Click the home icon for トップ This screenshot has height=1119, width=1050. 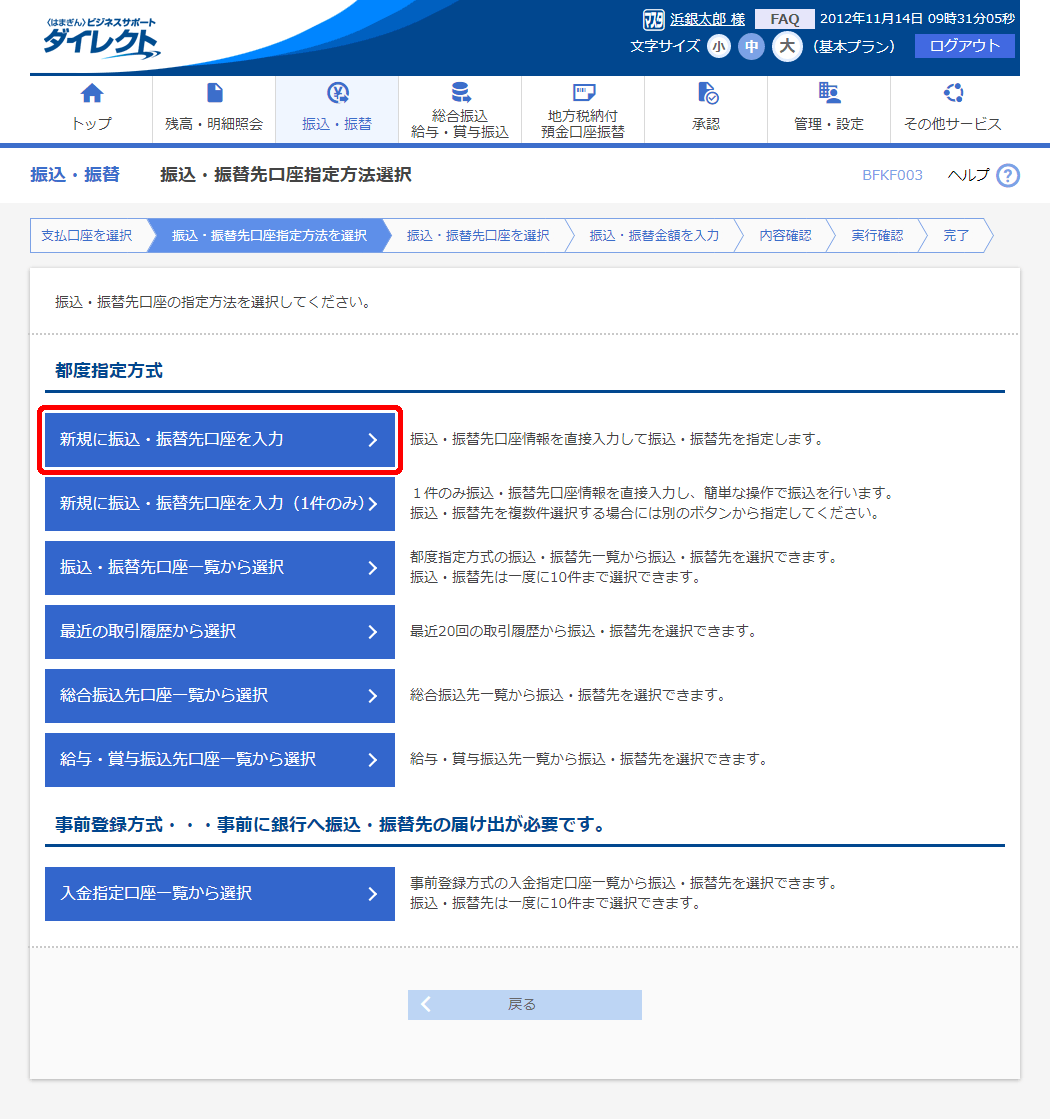(x=91, y=94)
